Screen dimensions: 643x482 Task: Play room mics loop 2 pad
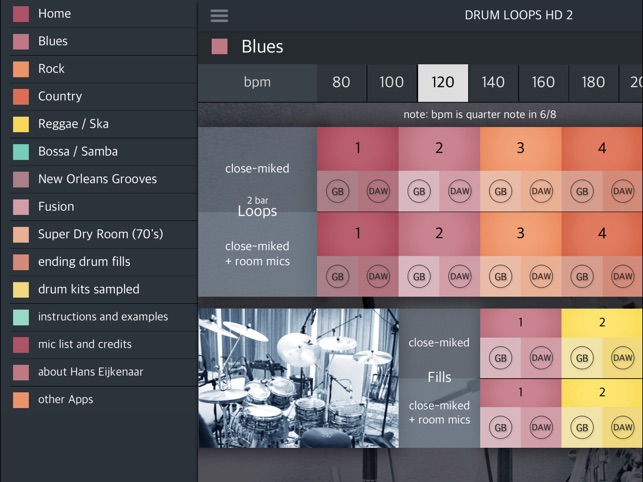point(439,234)
